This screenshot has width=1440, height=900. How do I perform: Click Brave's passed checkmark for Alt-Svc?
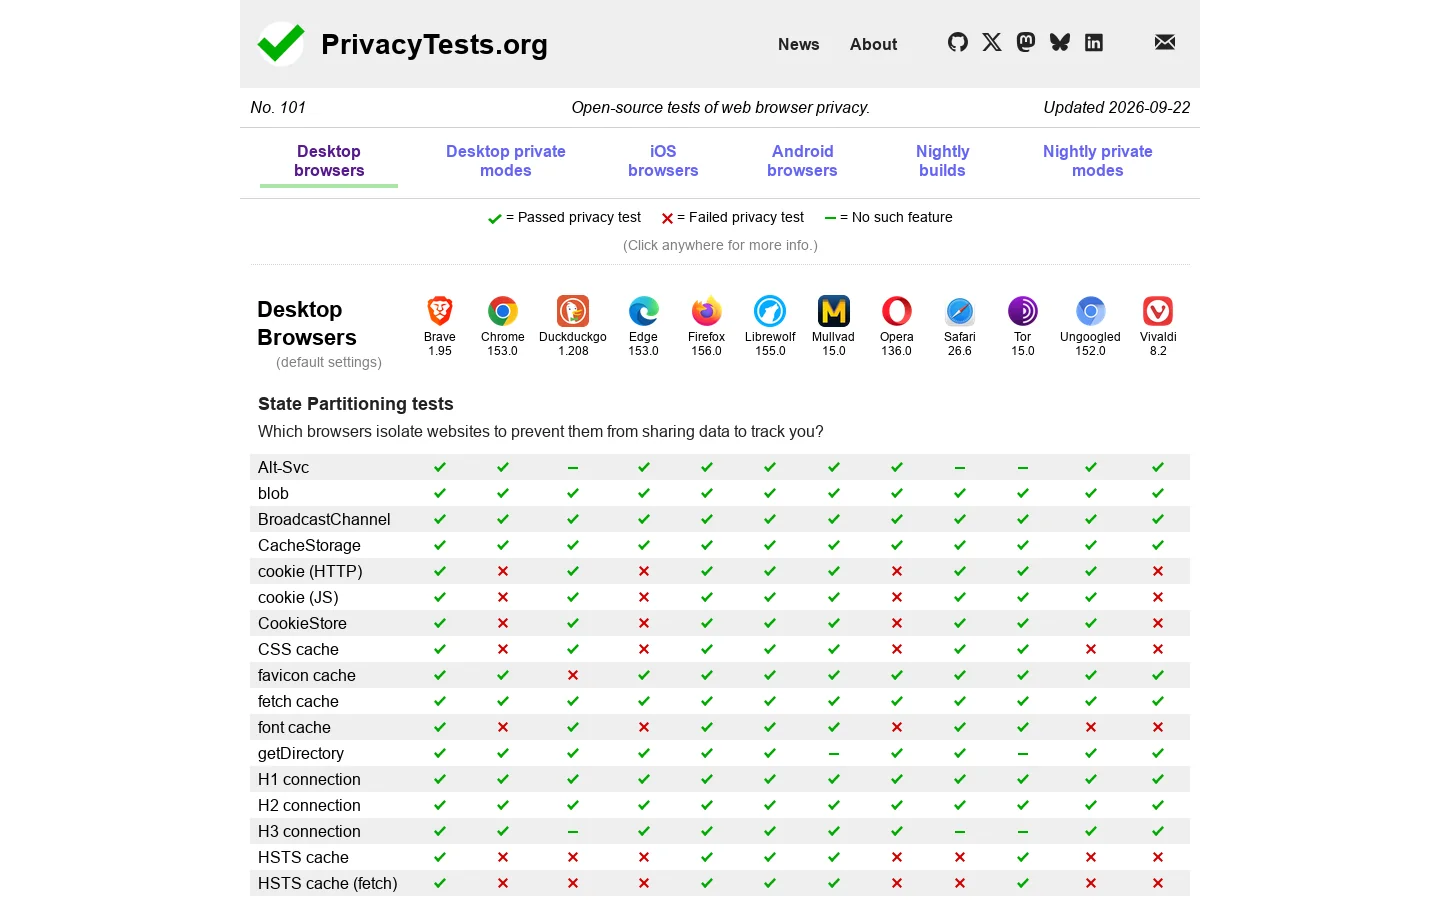point(440,467)
